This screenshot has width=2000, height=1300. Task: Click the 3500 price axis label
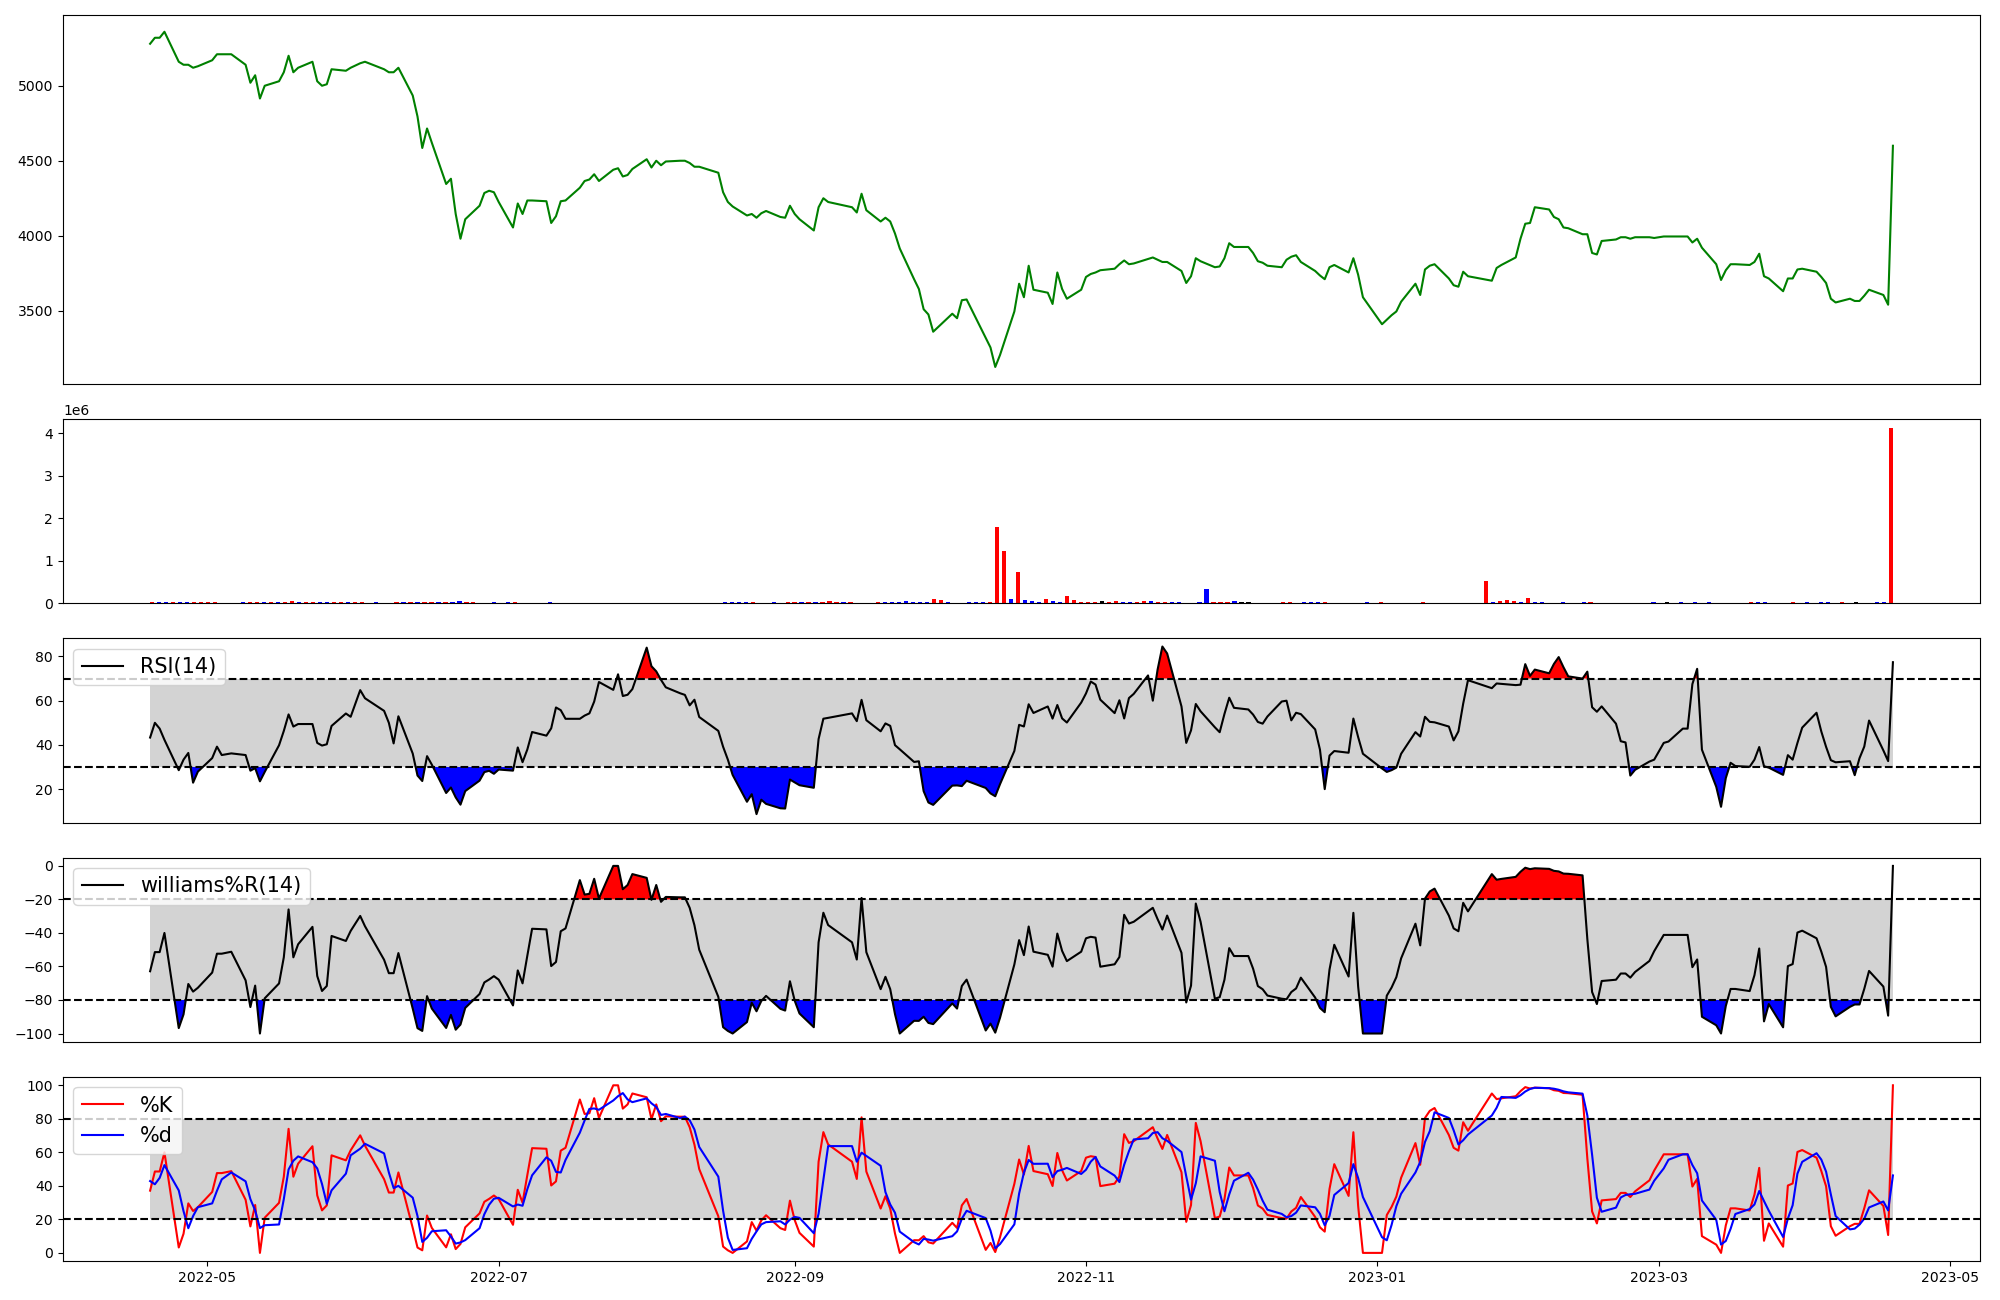point(35,311)
